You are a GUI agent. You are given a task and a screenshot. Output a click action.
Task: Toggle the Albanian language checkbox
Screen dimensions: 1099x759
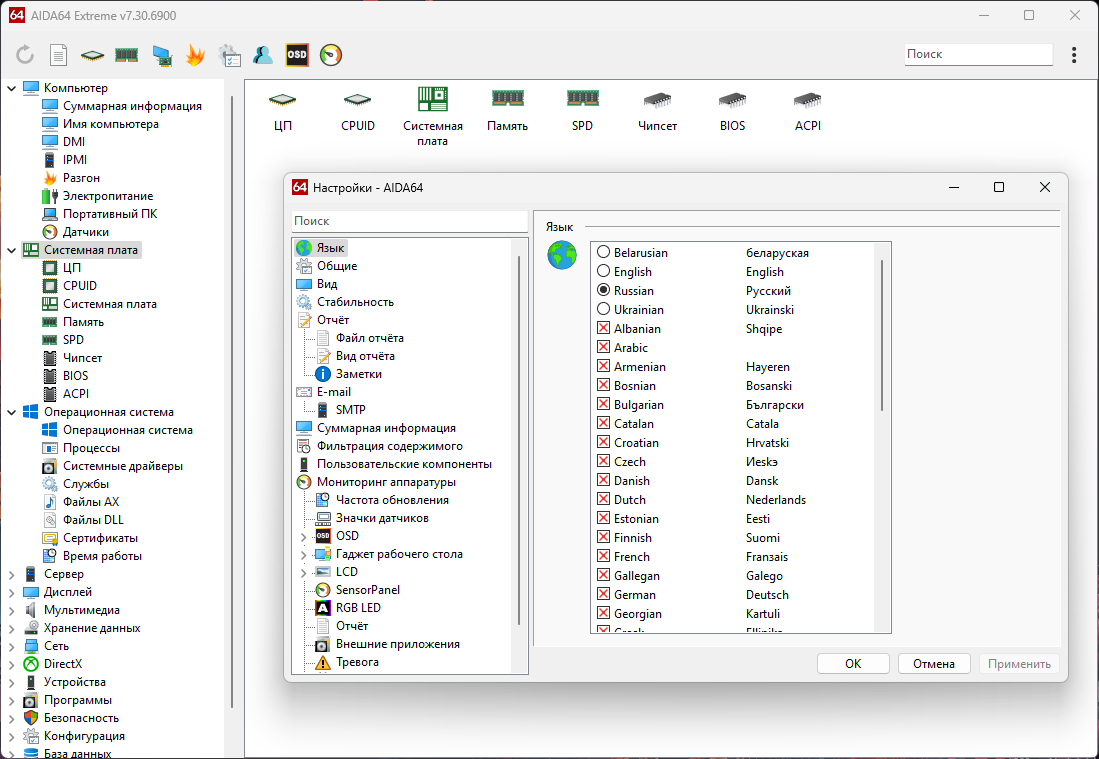(x=603, y=328)
